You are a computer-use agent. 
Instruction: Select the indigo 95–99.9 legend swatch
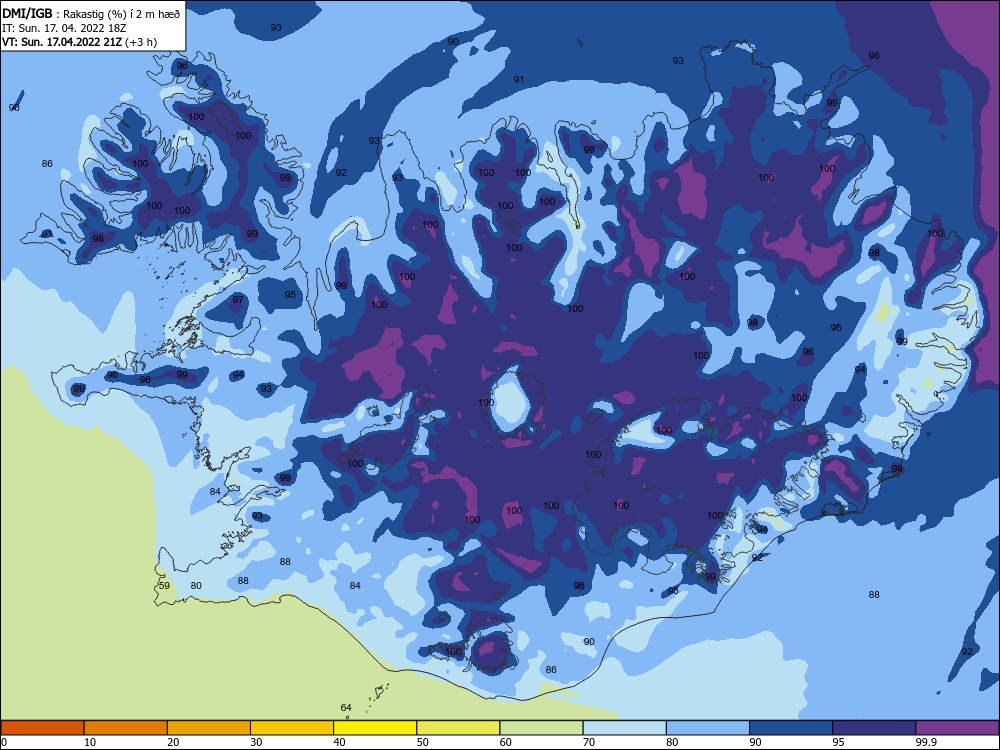coord(874,728)
